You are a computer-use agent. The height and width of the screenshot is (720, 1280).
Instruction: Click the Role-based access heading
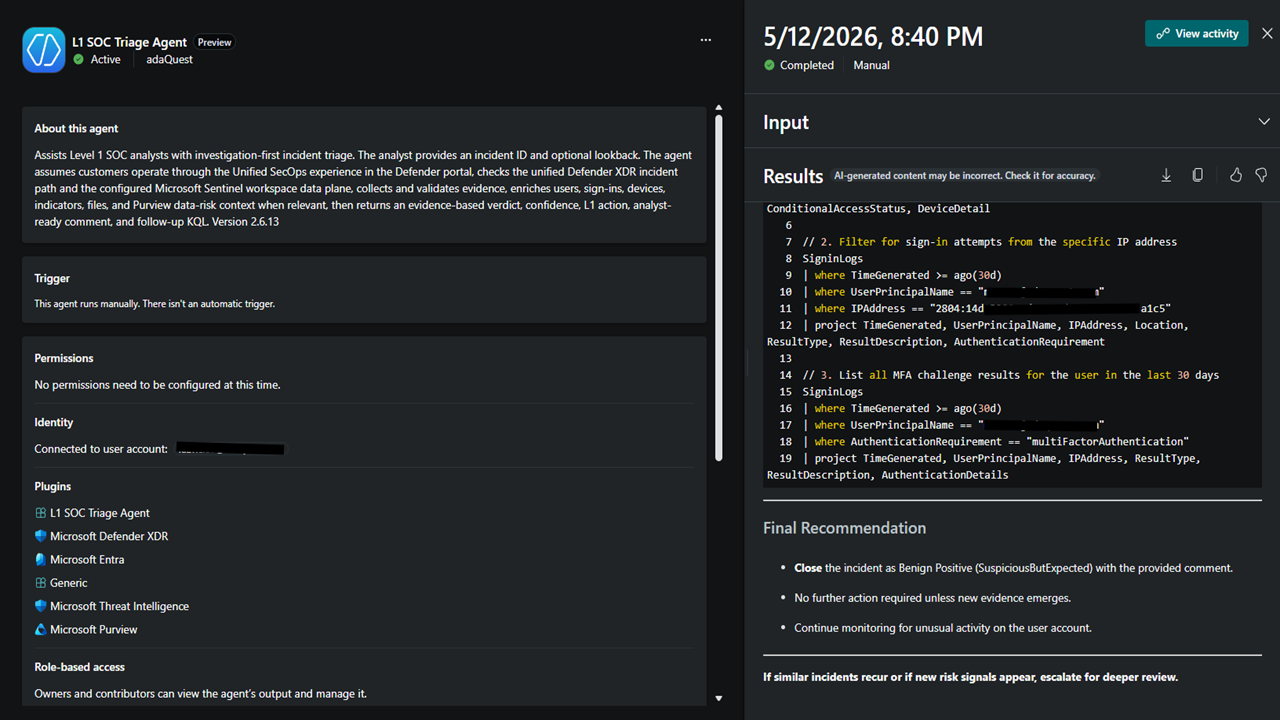tap(80, 666)
